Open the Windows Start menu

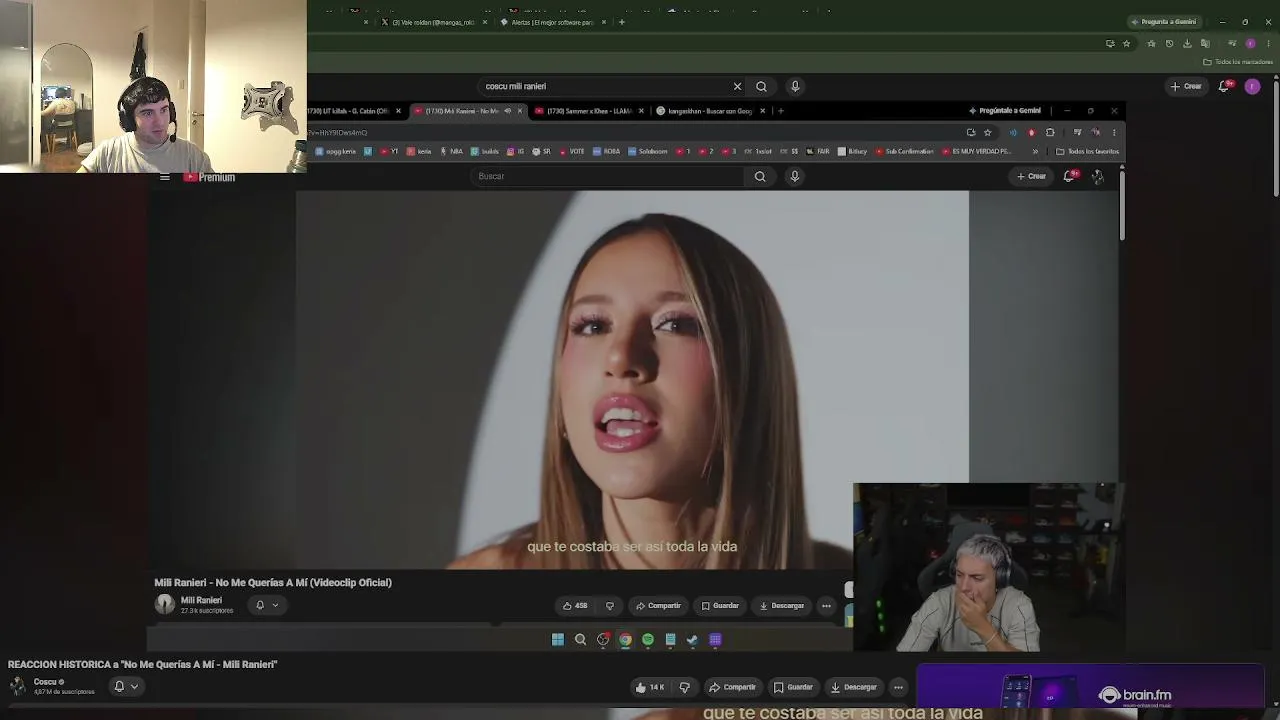coord(558,640)
